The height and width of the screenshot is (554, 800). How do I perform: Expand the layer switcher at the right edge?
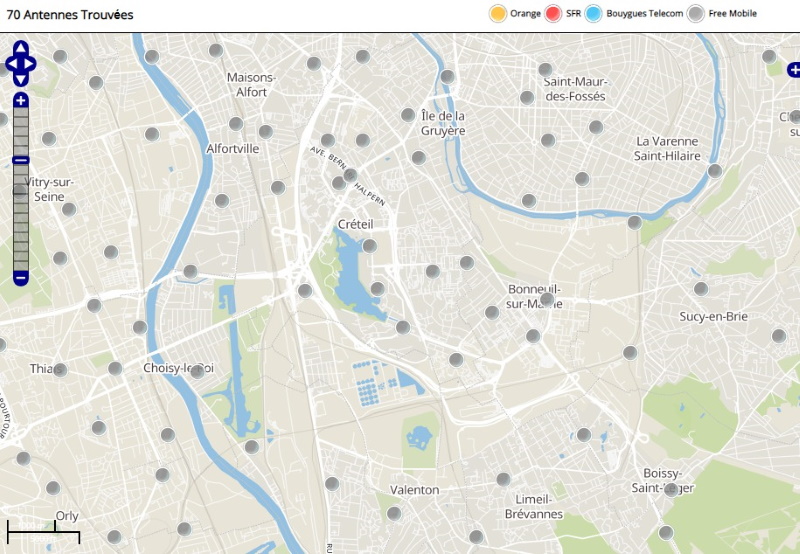(x=794, y=70)
